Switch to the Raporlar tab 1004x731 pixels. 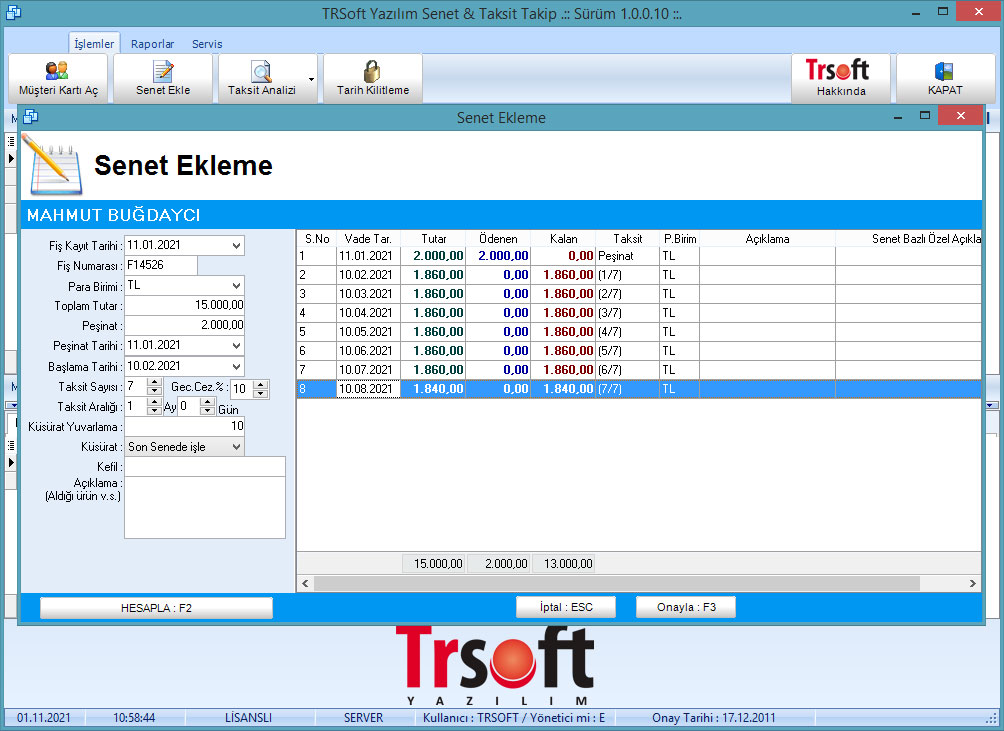click(x=152, y=44)
